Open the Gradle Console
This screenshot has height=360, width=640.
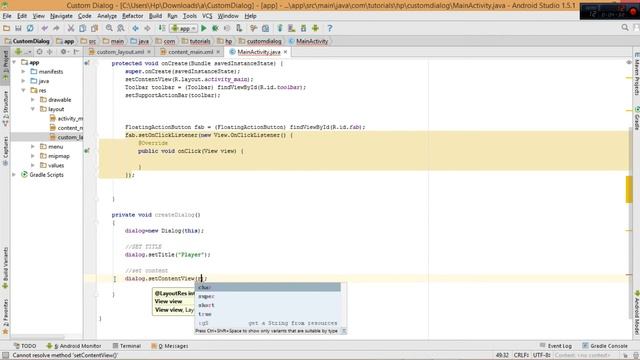click(x=605, y=346)
